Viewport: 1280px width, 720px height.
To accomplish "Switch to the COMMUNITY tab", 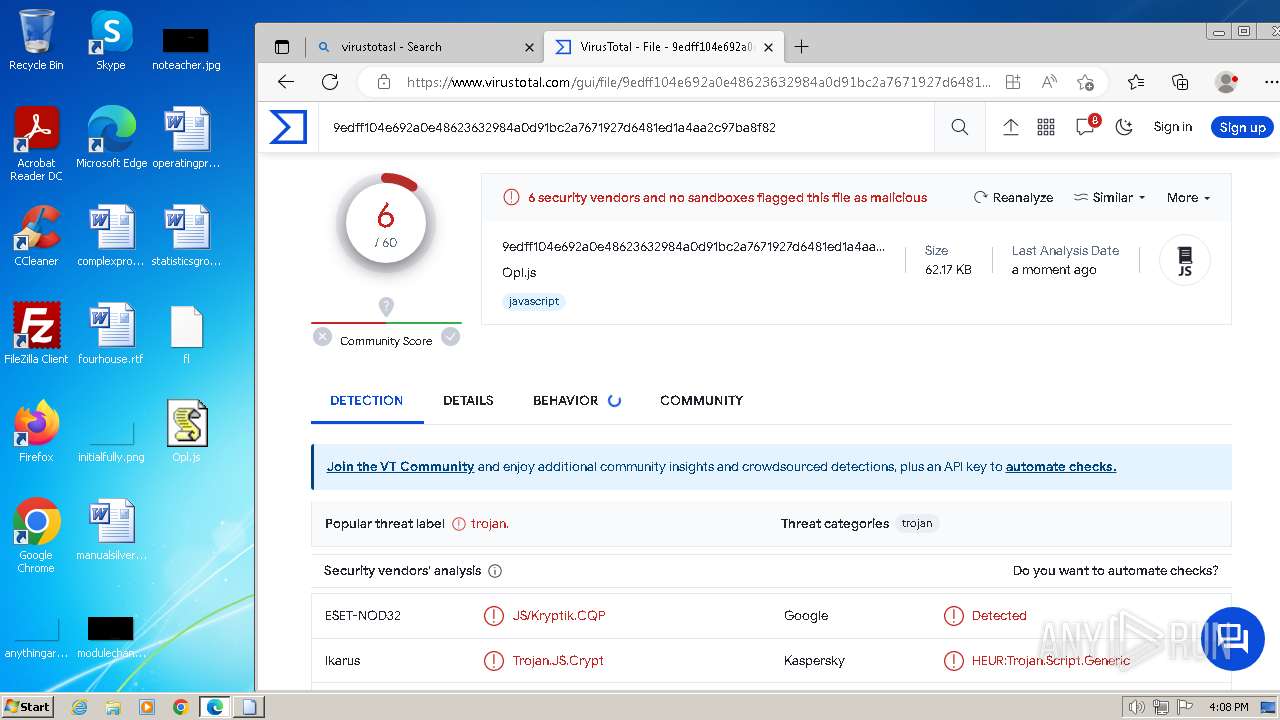I will [x=701, y=400].
